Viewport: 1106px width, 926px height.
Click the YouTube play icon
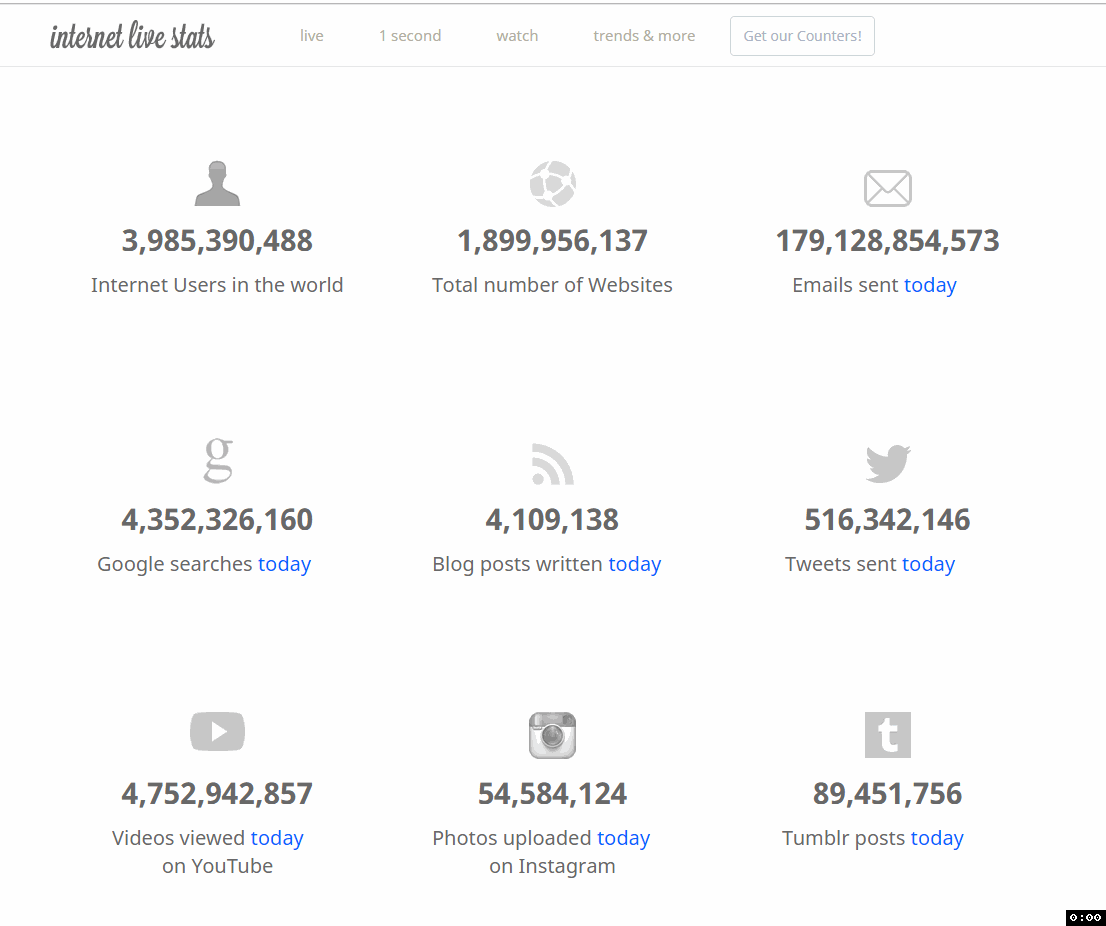click(x=217, y=731)
